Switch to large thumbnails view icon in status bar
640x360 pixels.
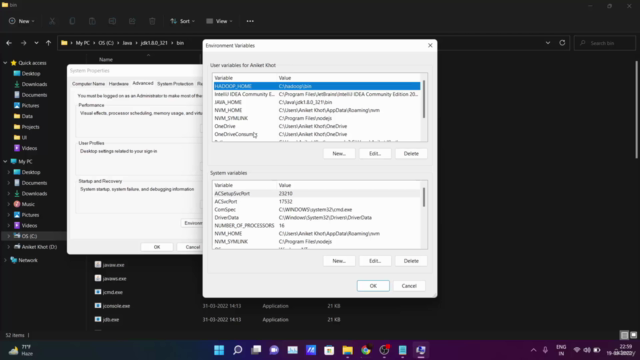click(x=633, y=335)
